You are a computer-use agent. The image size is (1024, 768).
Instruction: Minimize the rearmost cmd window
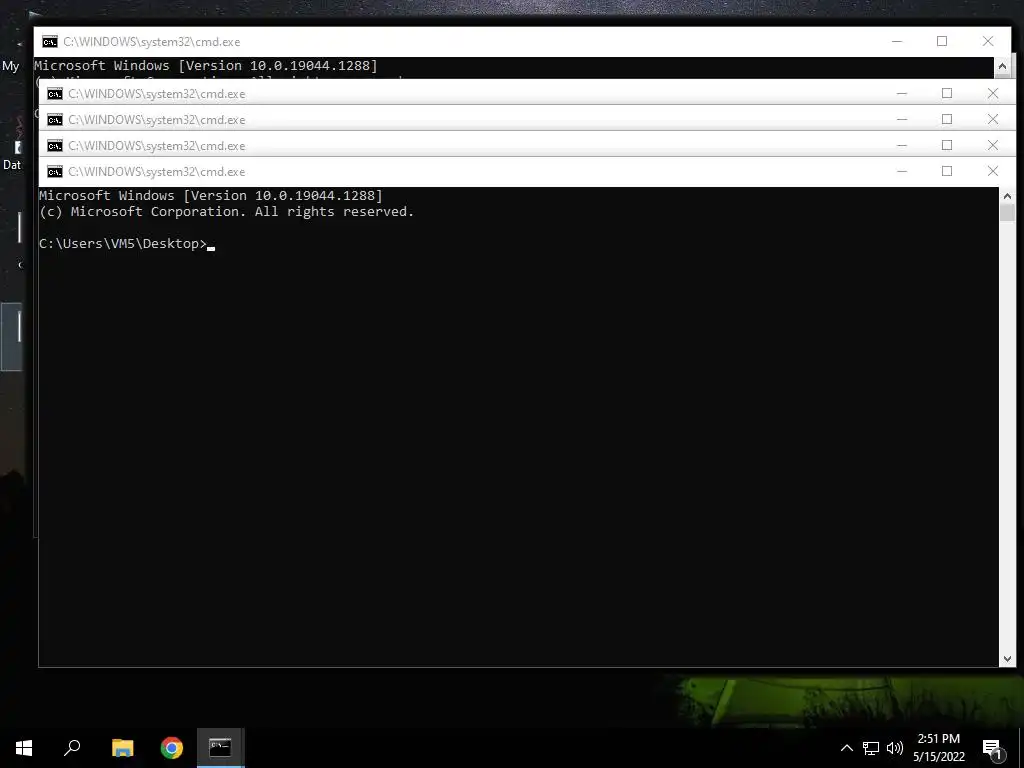point(897,41)
